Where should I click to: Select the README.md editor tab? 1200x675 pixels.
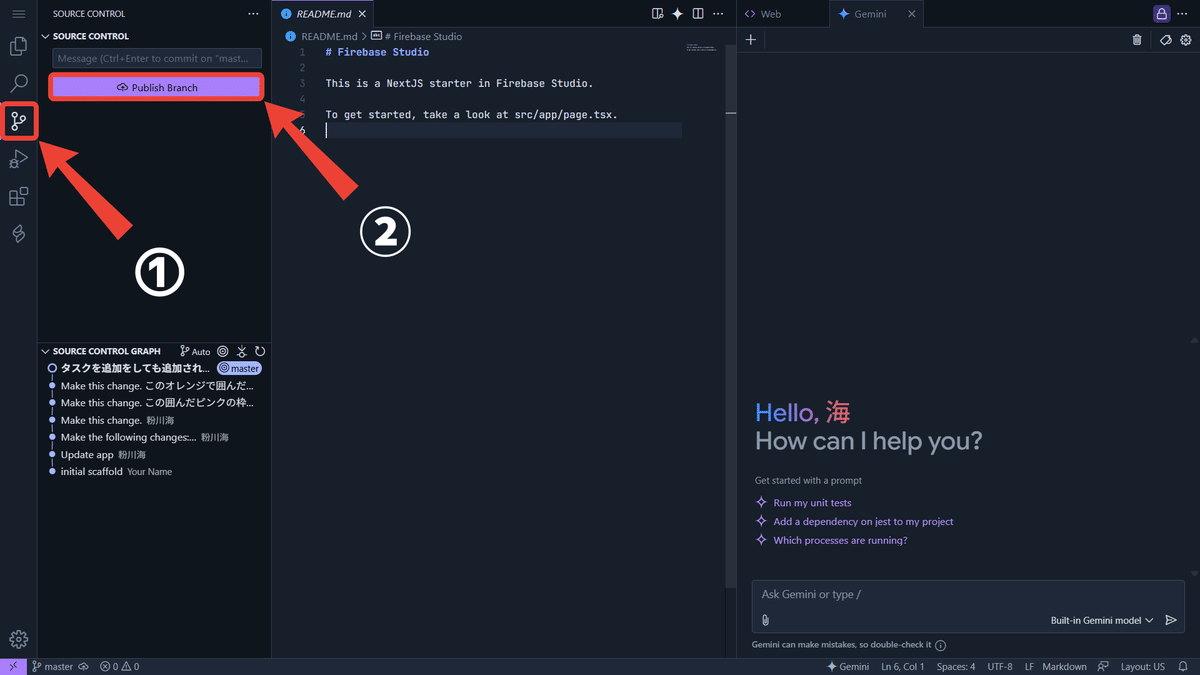coord(322,14)
